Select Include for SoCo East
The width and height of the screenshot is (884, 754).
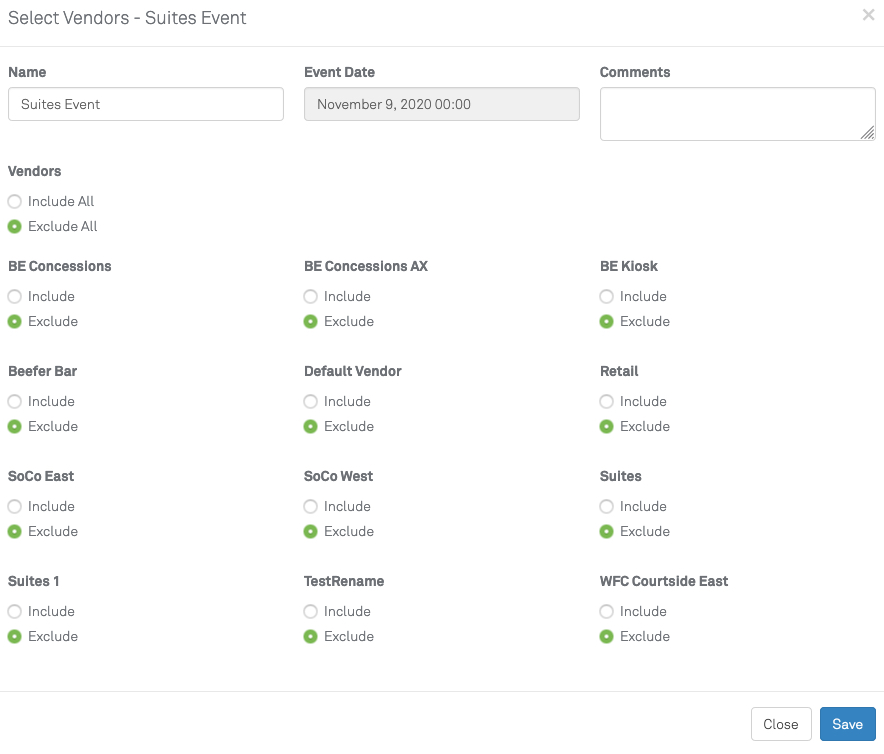(14, 506)
